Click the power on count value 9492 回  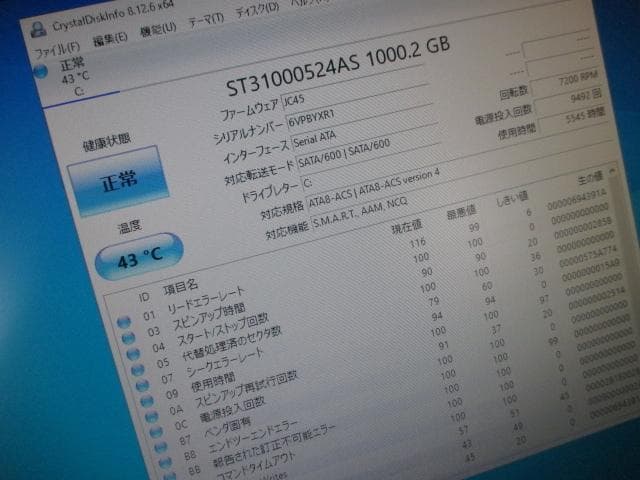(568, 101)
